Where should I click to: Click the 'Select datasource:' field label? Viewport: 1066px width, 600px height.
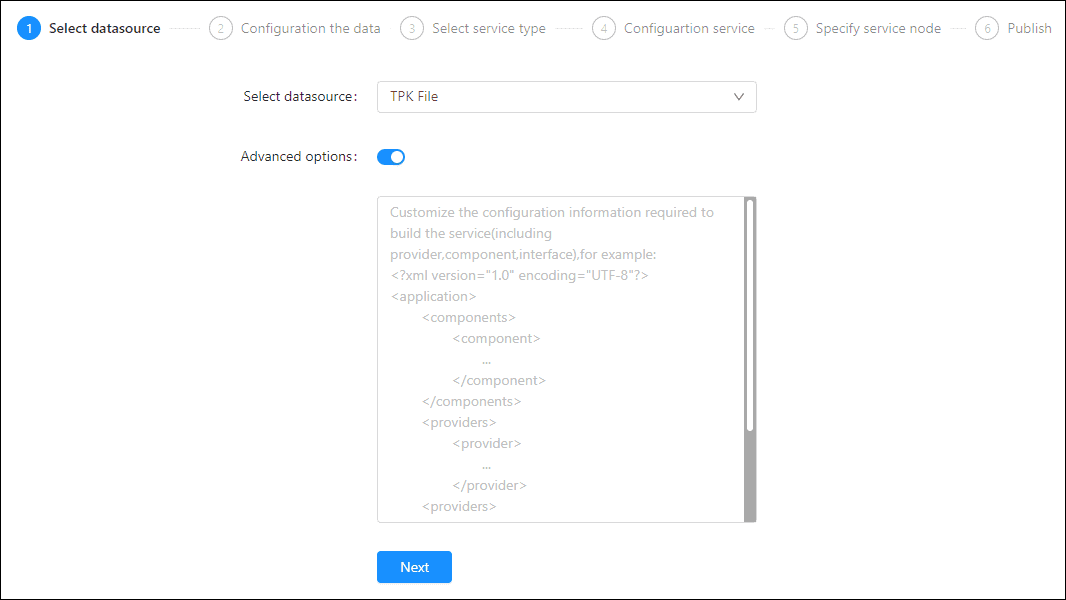[300, 97]
